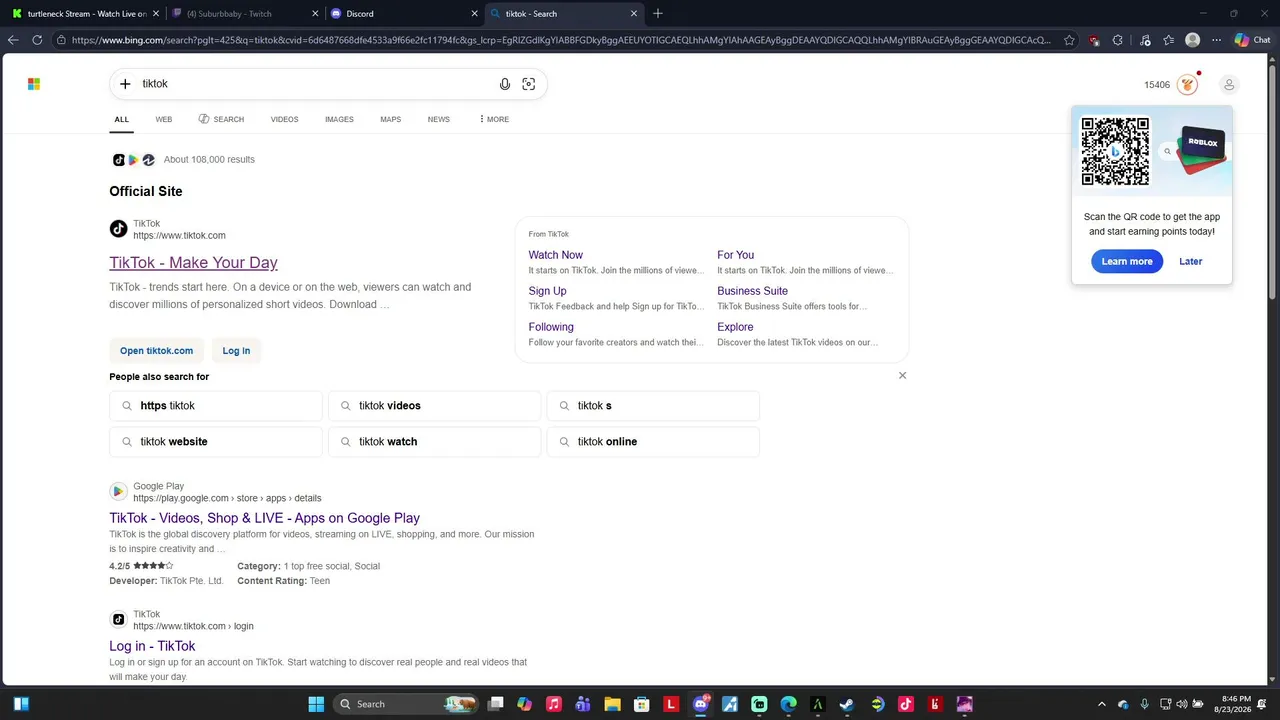Open Steam from the taskbar
The width and height of the screenshot is (1280, 720).
846,704
